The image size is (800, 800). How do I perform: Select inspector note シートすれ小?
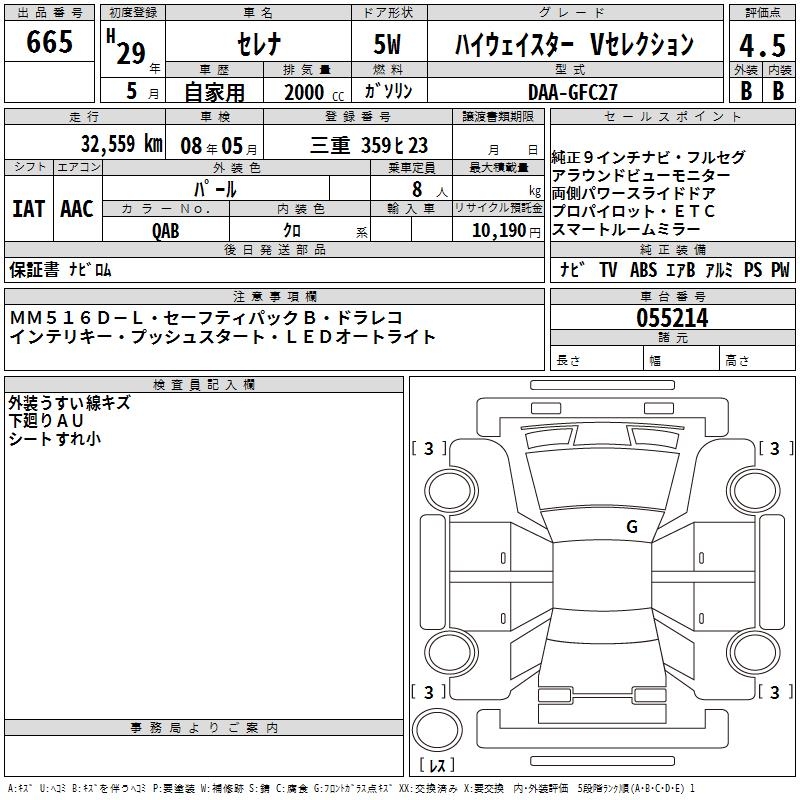55,439
